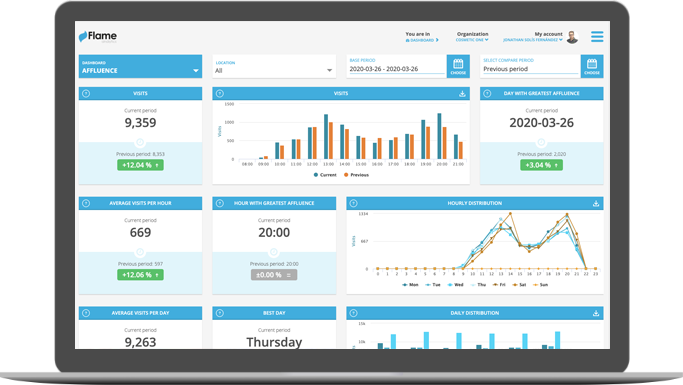
Task: Toggle Tue series in hourly legend
Action: pyautogui.click(x=433, y=284)
